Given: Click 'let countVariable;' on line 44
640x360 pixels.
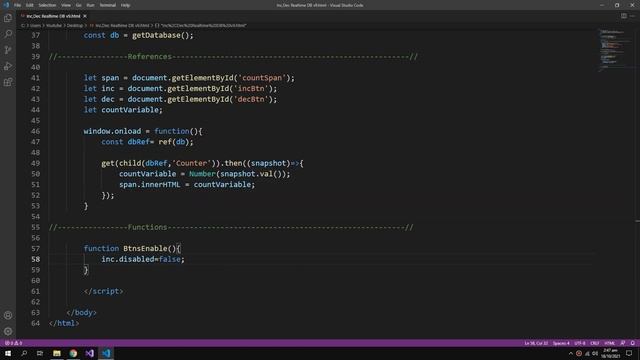Looking at the screenshot, I should tap(123, 110).
